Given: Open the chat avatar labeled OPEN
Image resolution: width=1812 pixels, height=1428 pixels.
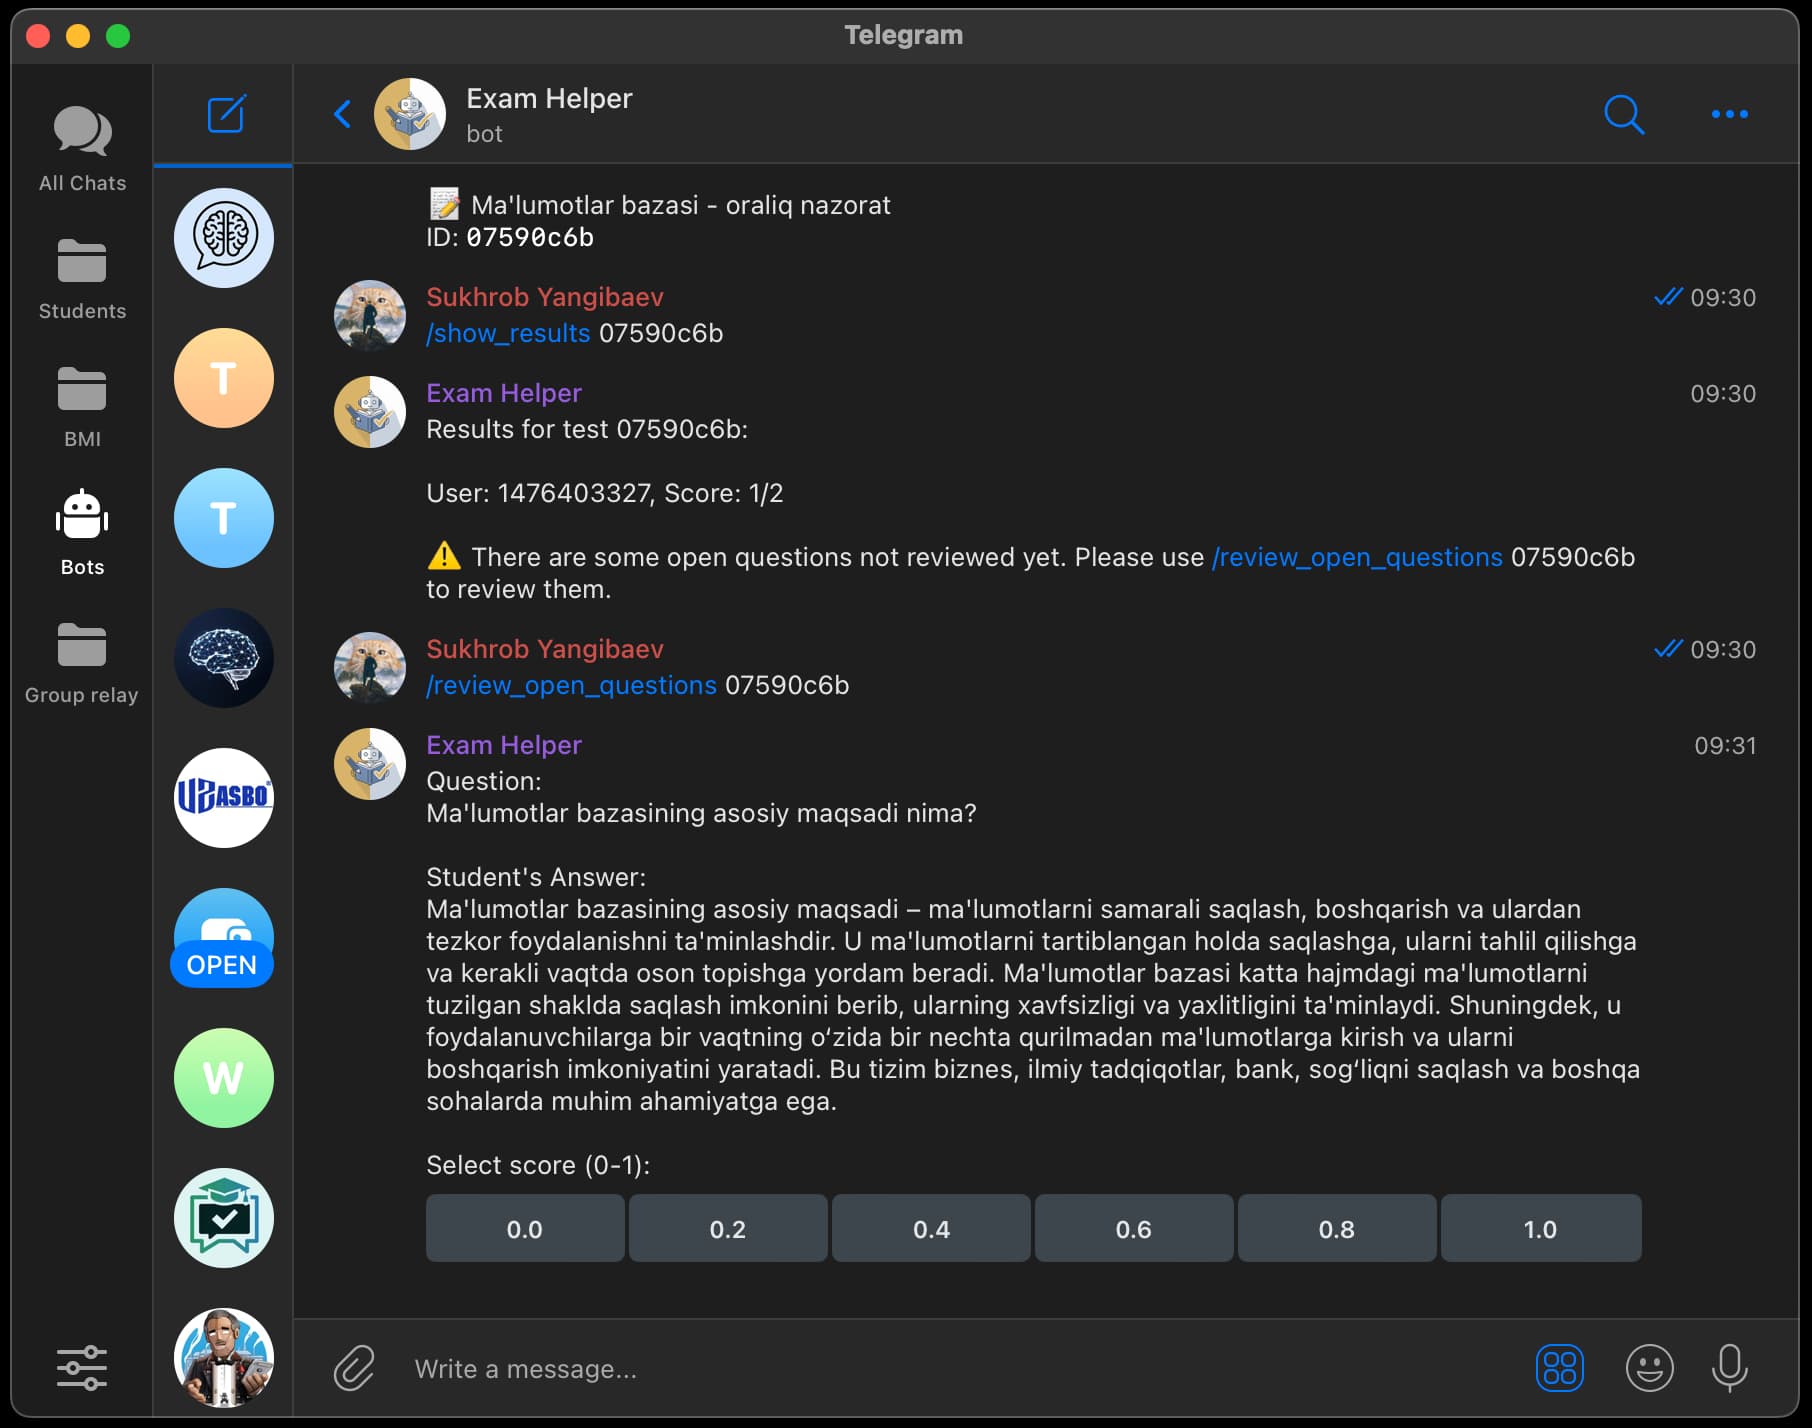Looking at the screenshot, I should (x=224, y=938).
